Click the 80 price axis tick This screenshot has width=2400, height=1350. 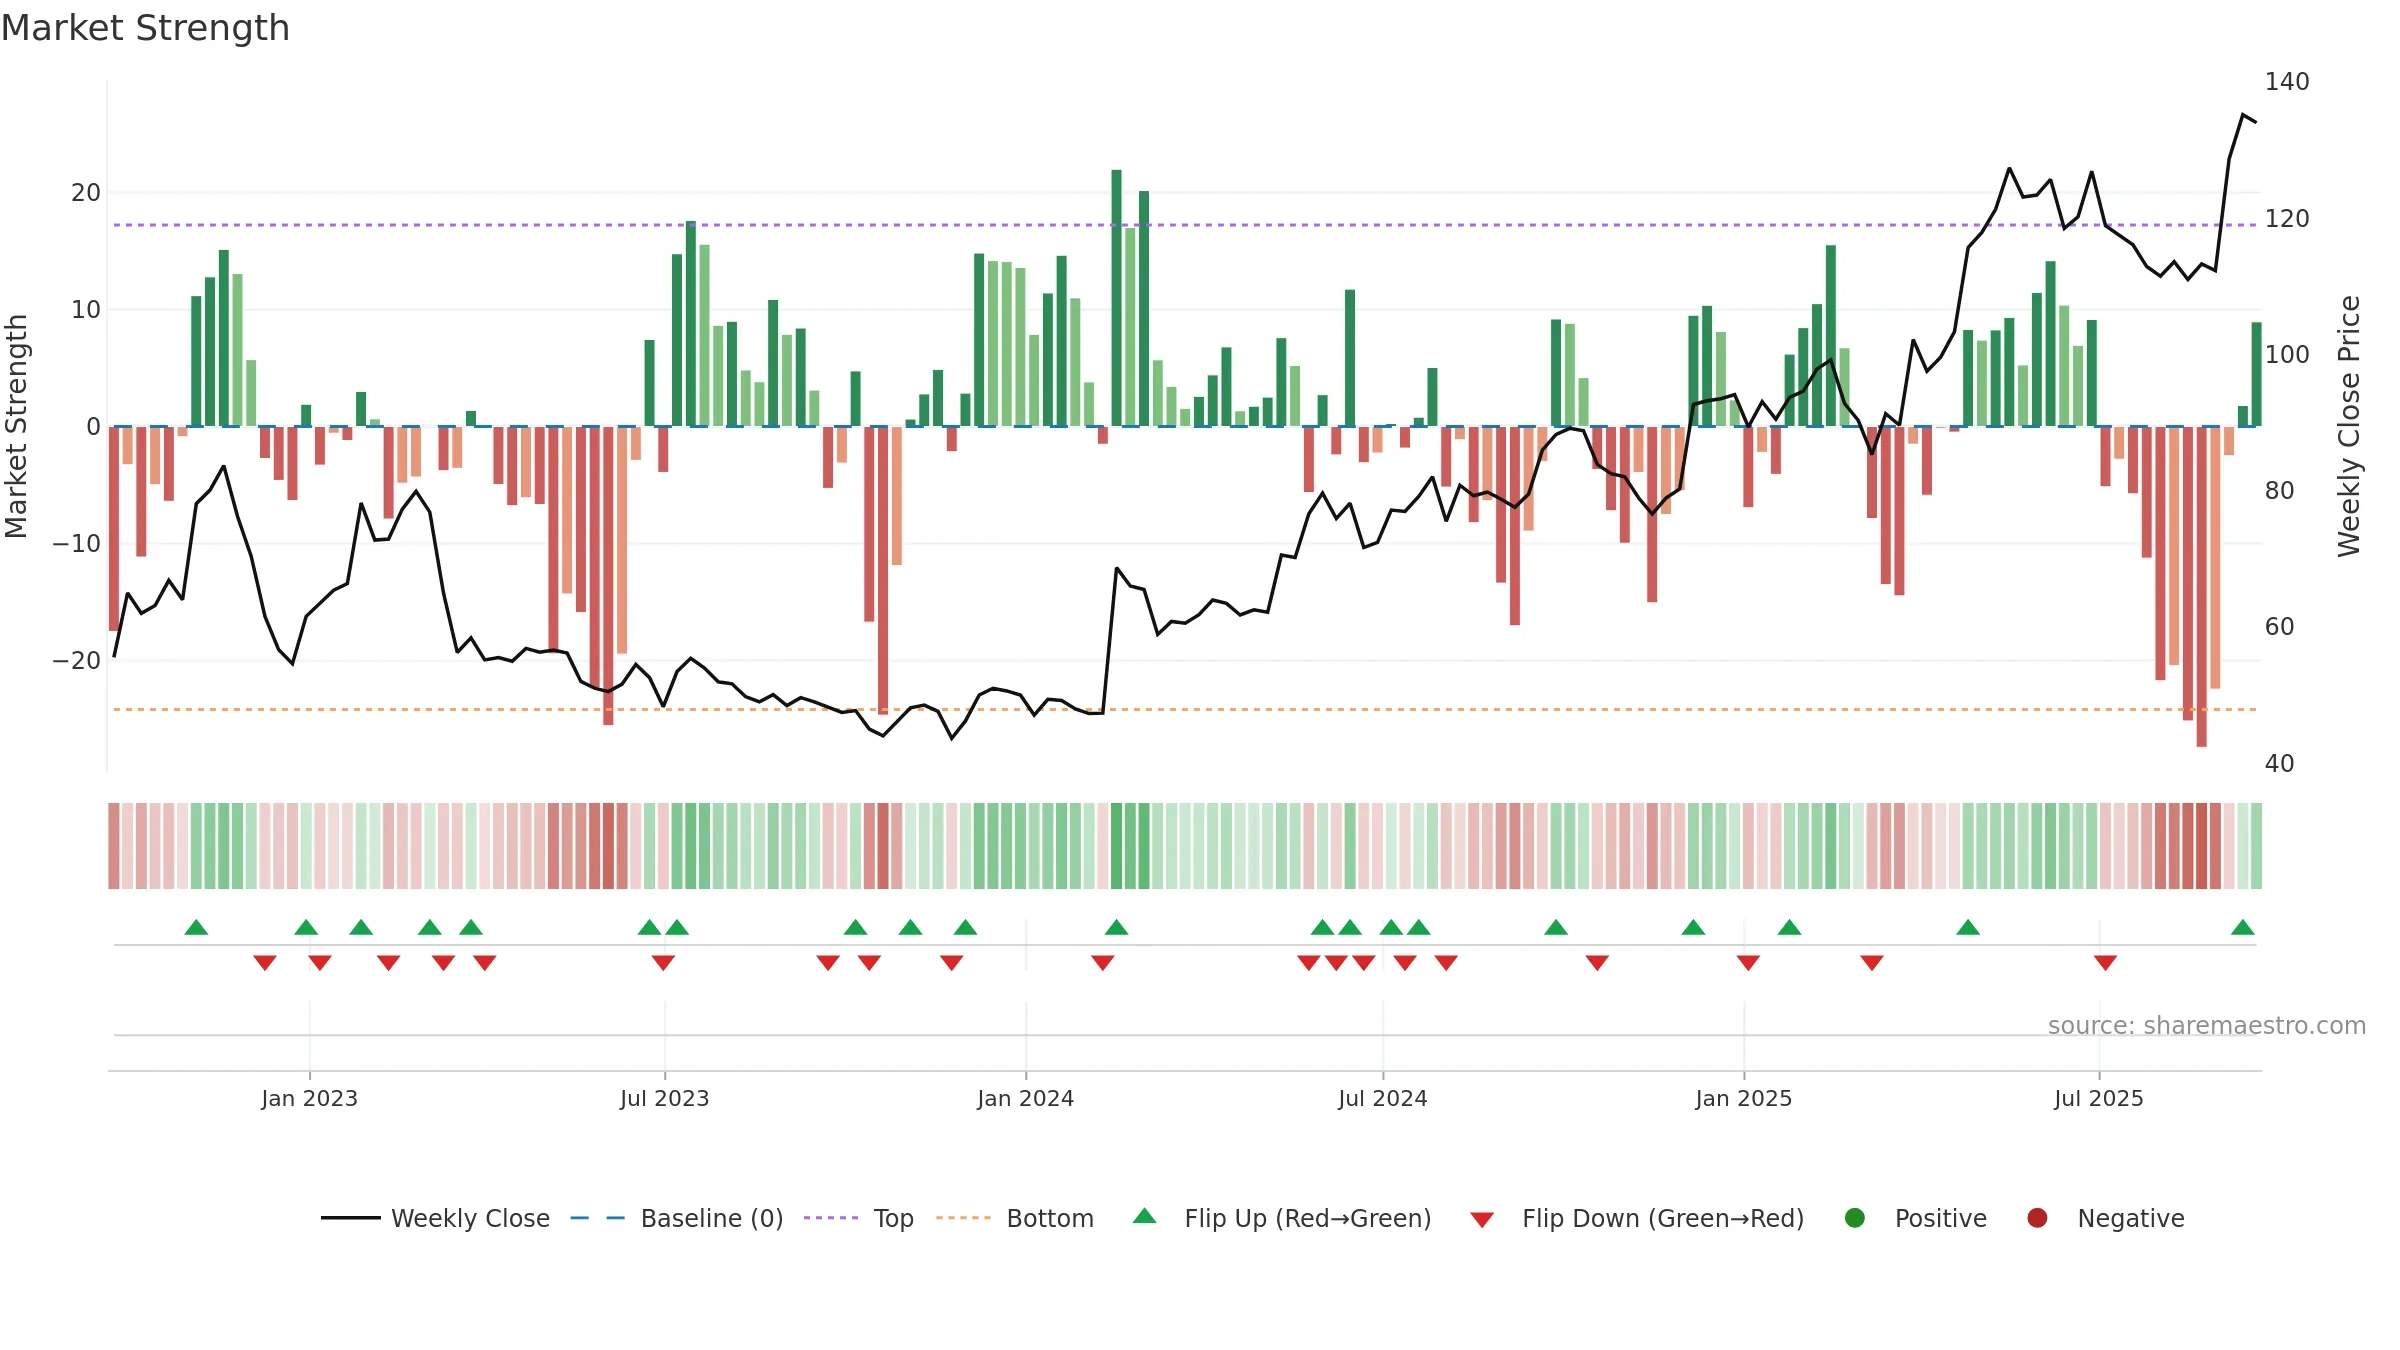(2279, 490)
